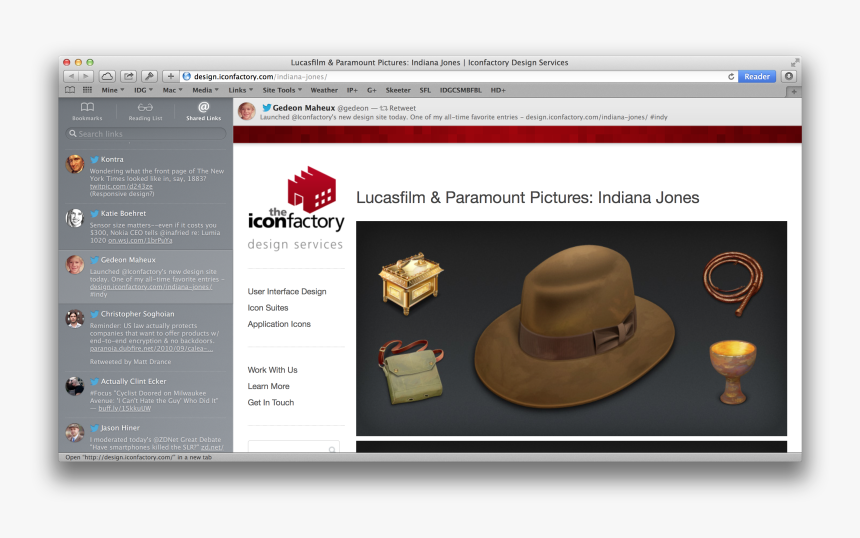Open Icon Suites link
Image resolution: width=860 pixels, height=538 pixels.
pyautogui.click(x=268, y=308)
